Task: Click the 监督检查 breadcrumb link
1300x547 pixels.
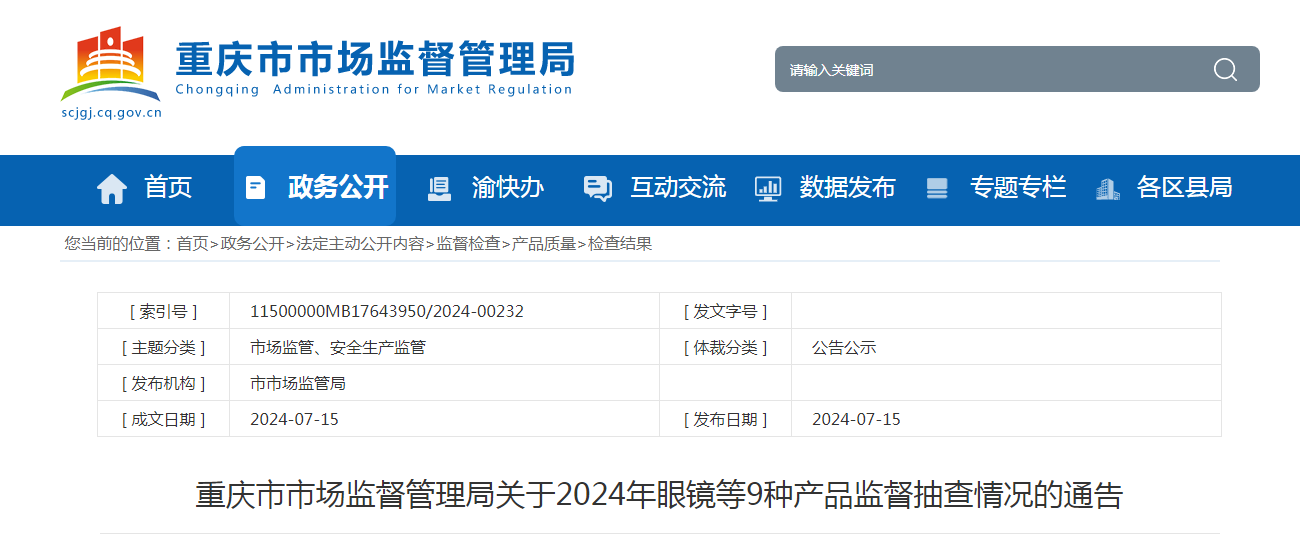Action: (x=468, y=243)
